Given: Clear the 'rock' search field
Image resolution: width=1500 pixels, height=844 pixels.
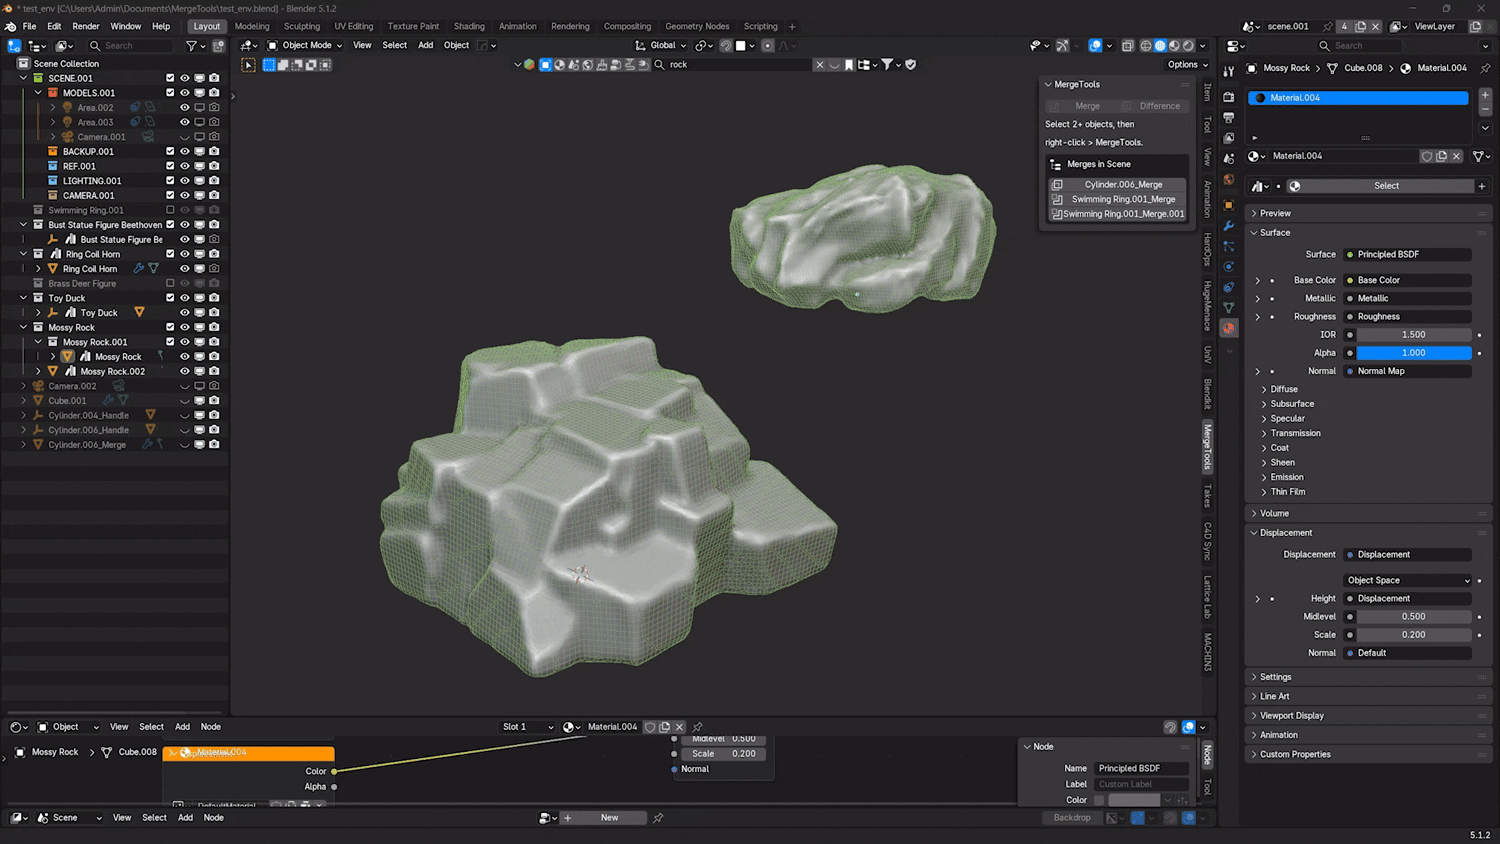Looking at the screenshot, I should 820,65.
